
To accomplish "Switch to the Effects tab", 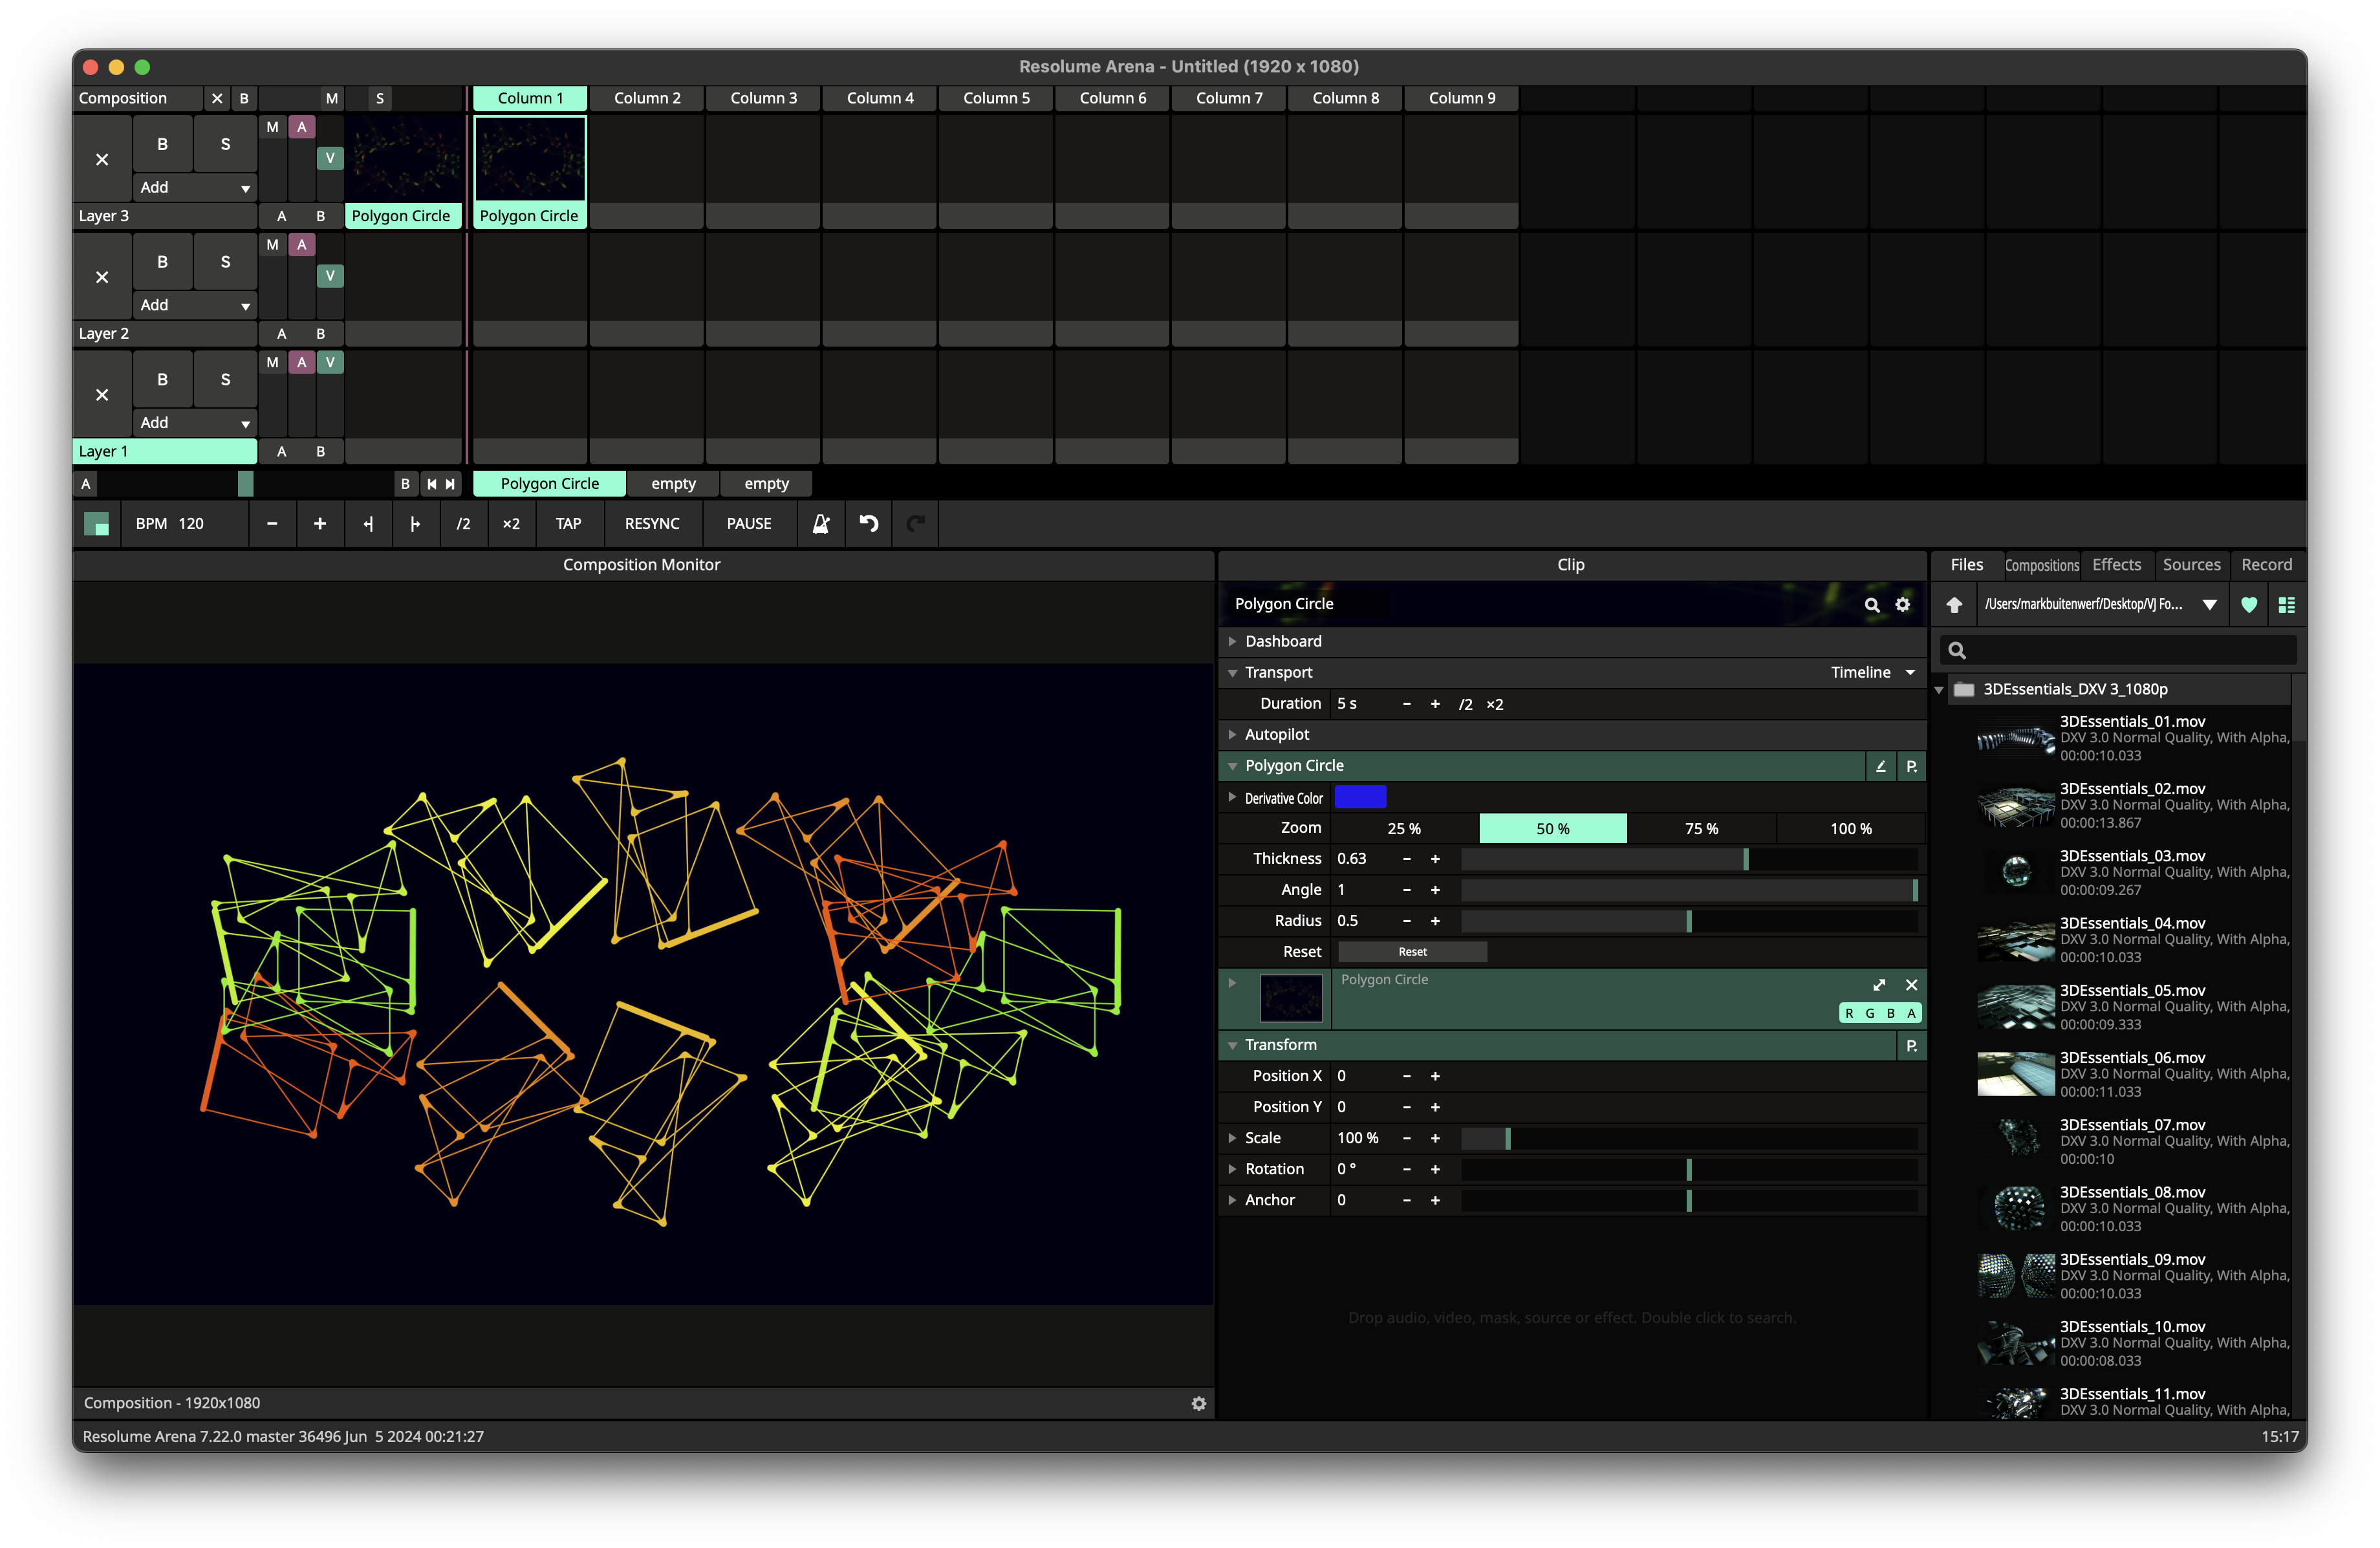I will 2116,565.
